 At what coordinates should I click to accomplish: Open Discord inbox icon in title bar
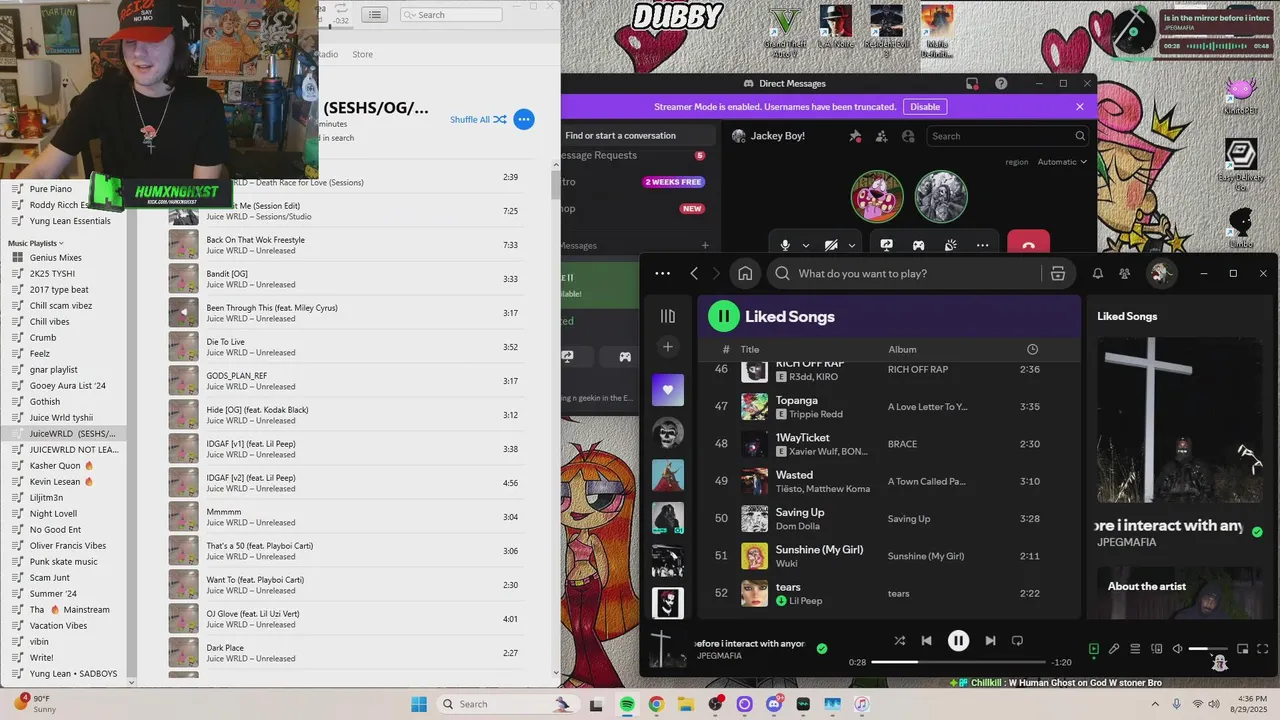(972, 83)
